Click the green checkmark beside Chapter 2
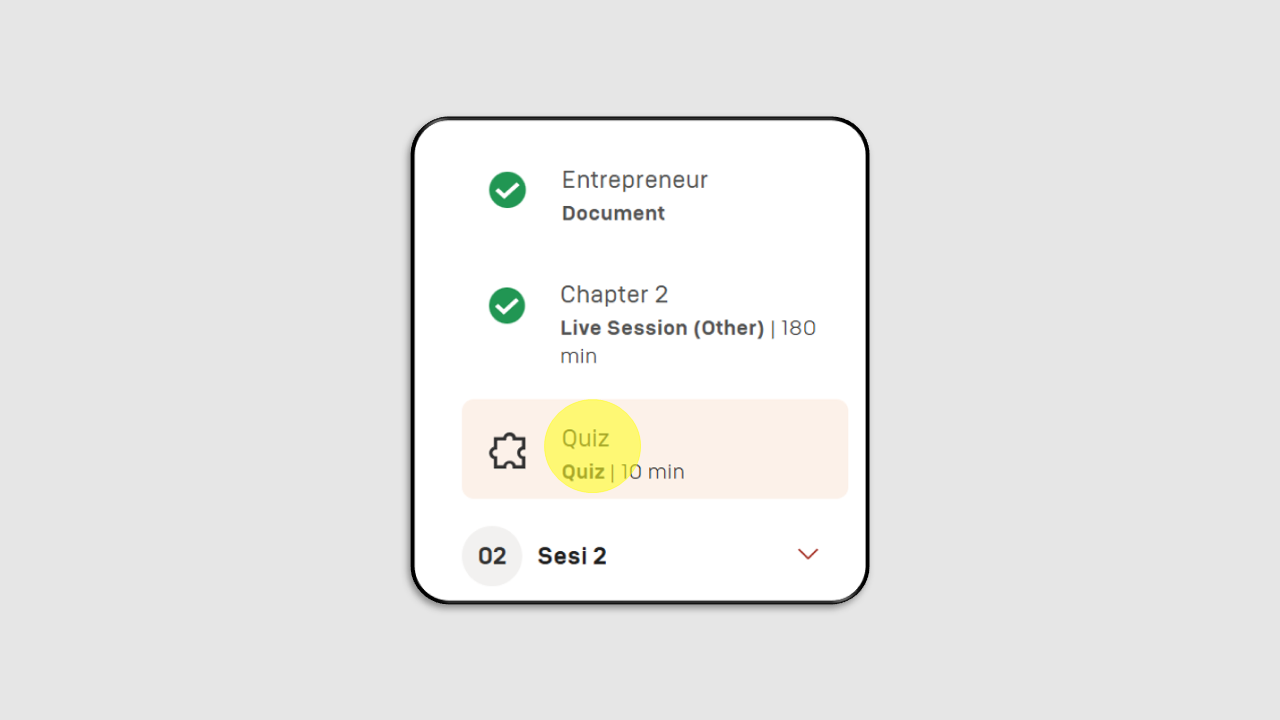This screenshot has width=1280, height=720. tap(507, 305)
